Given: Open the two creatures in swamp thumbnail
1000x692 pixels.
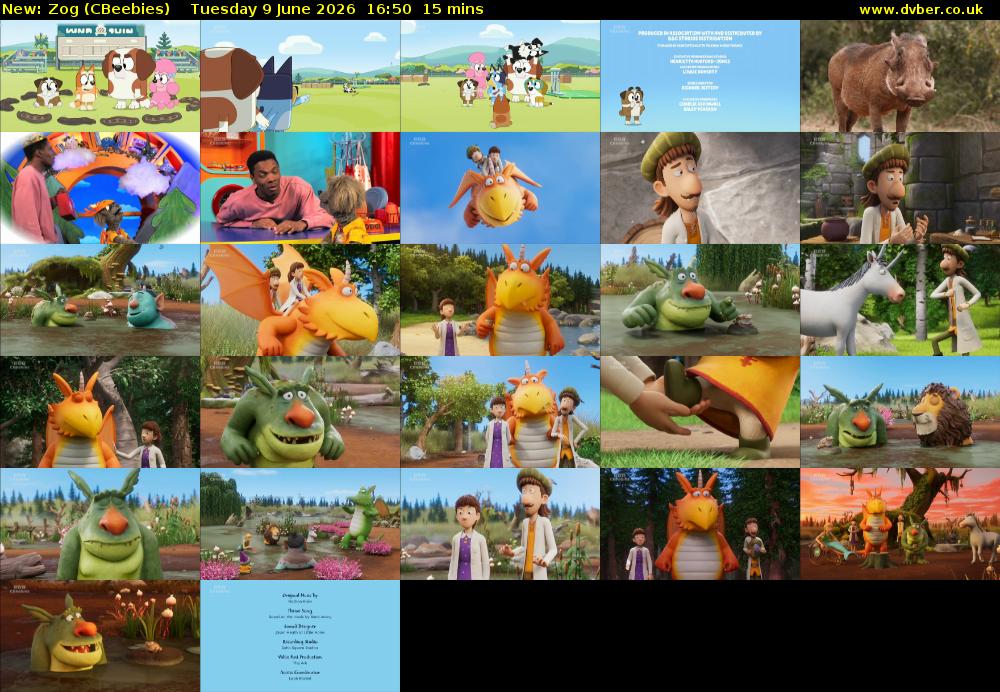Looking at the screenshot, I should pyautogui.click(x=100, y=300).
